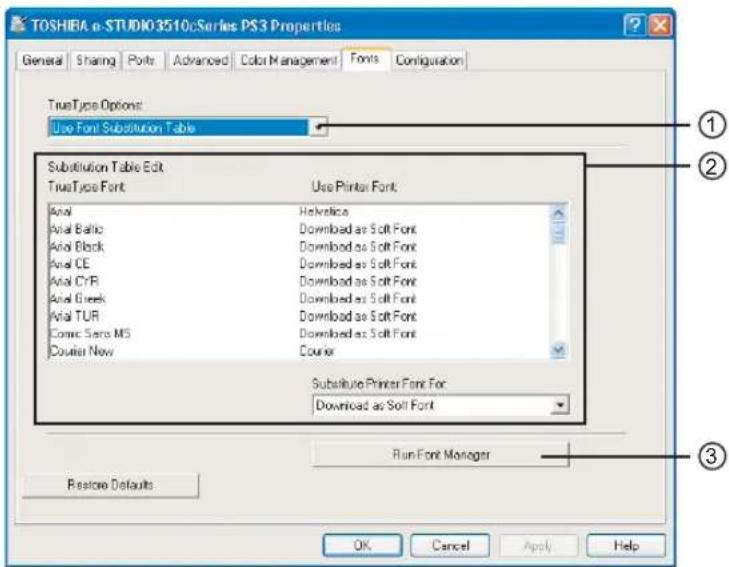Confirm with the OK button
729x567 pixels.
pyautogui.click(x=363, y=545)
